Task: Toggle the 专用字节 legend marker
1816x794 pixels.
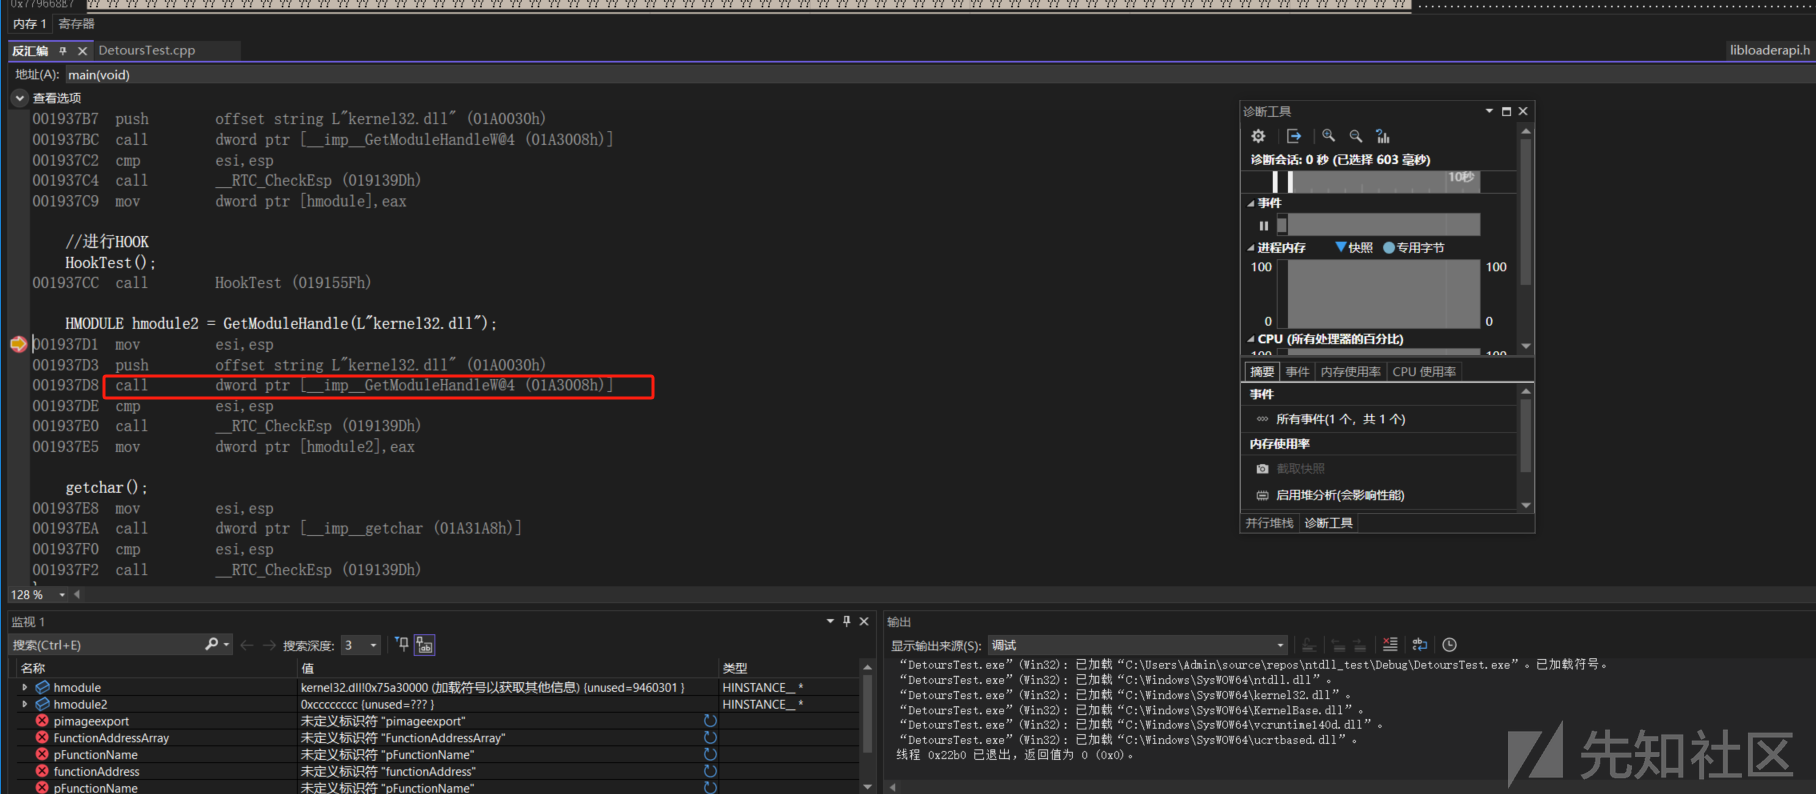Action: point(1389,247)
